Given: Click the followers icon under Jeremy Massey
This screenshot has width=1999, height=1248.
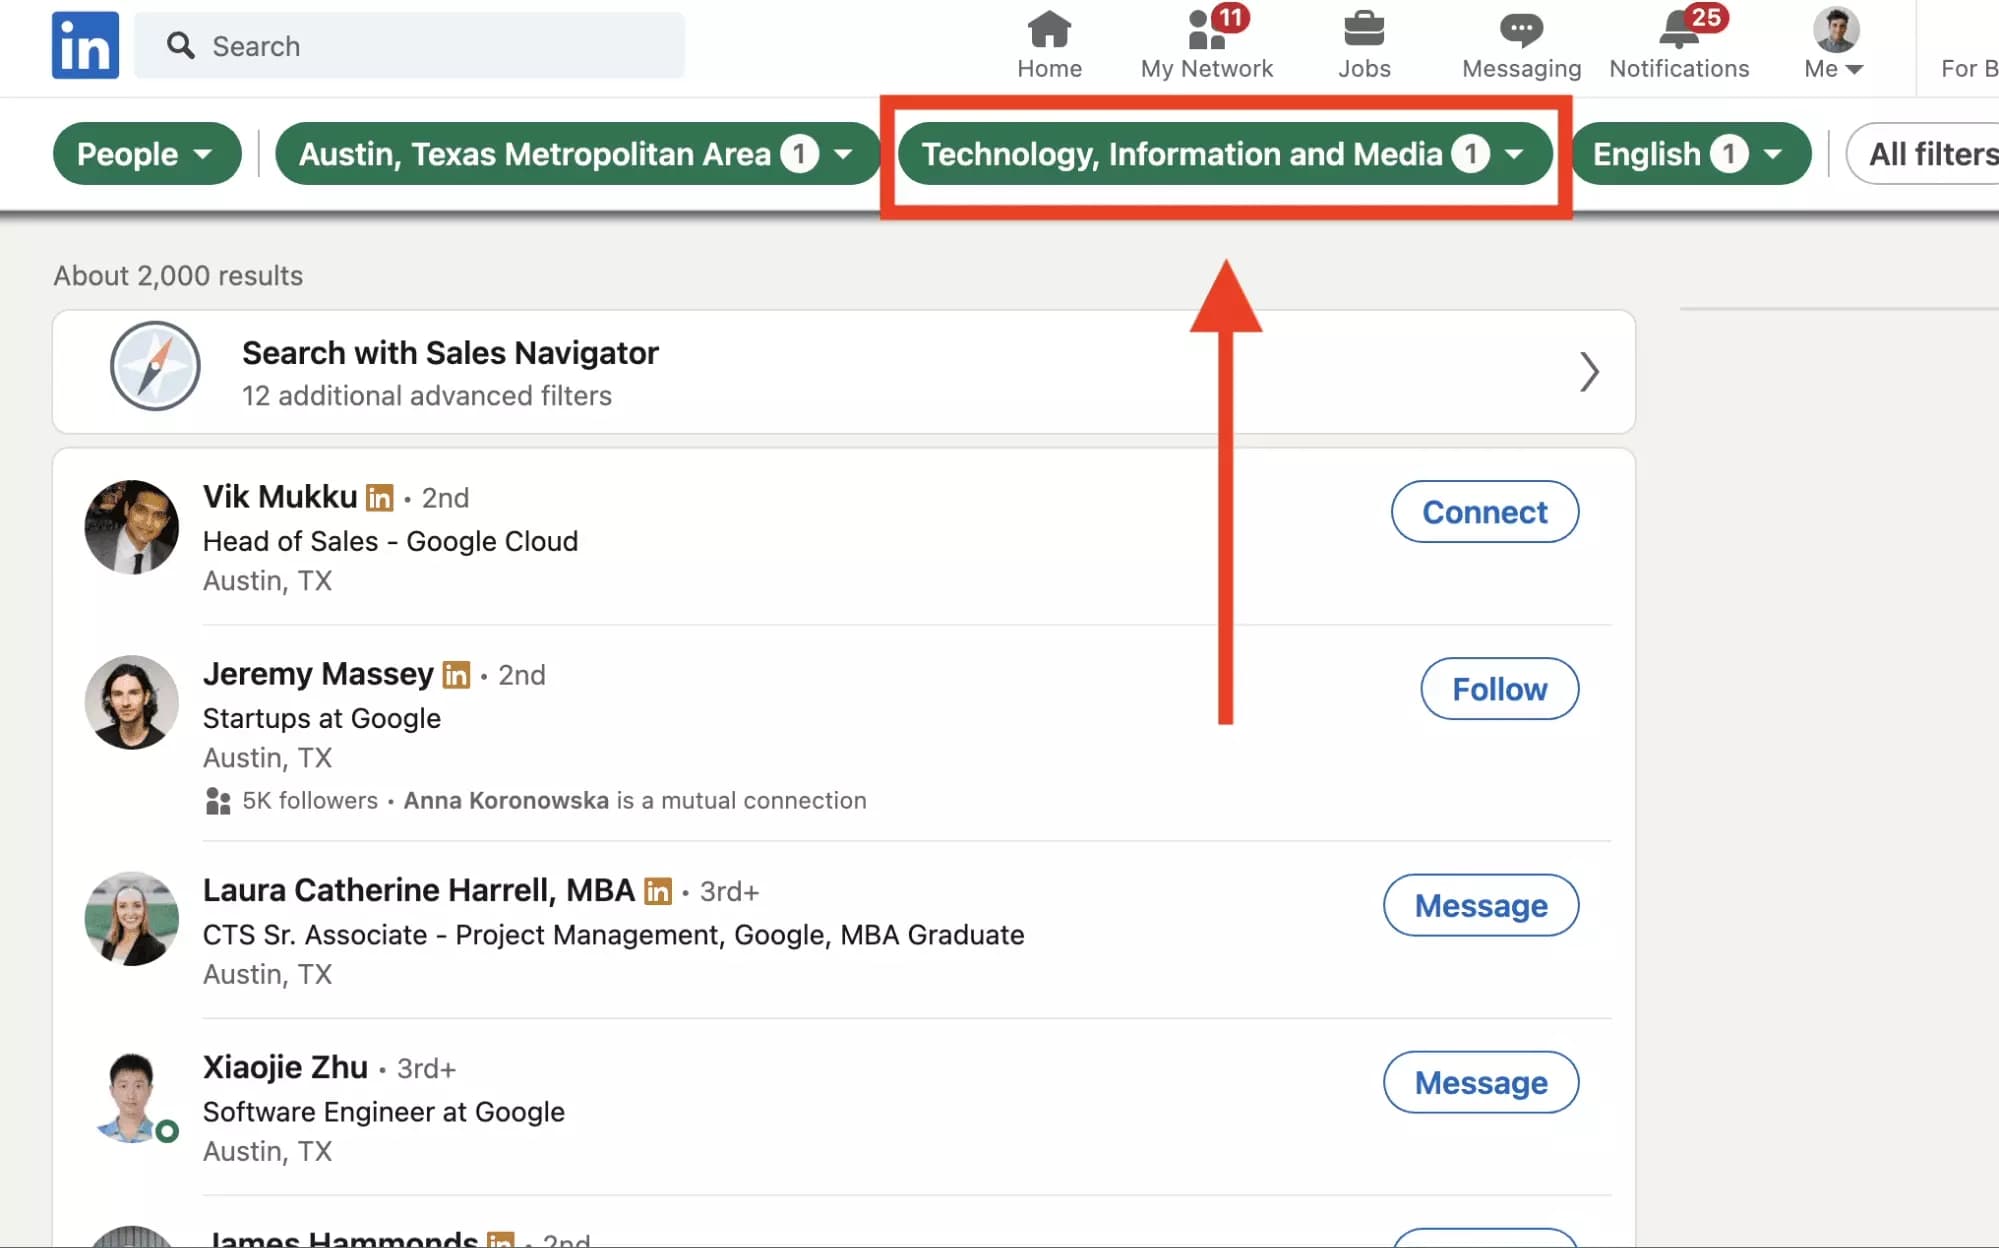Looking at the screenshot, I should [218, 800].
